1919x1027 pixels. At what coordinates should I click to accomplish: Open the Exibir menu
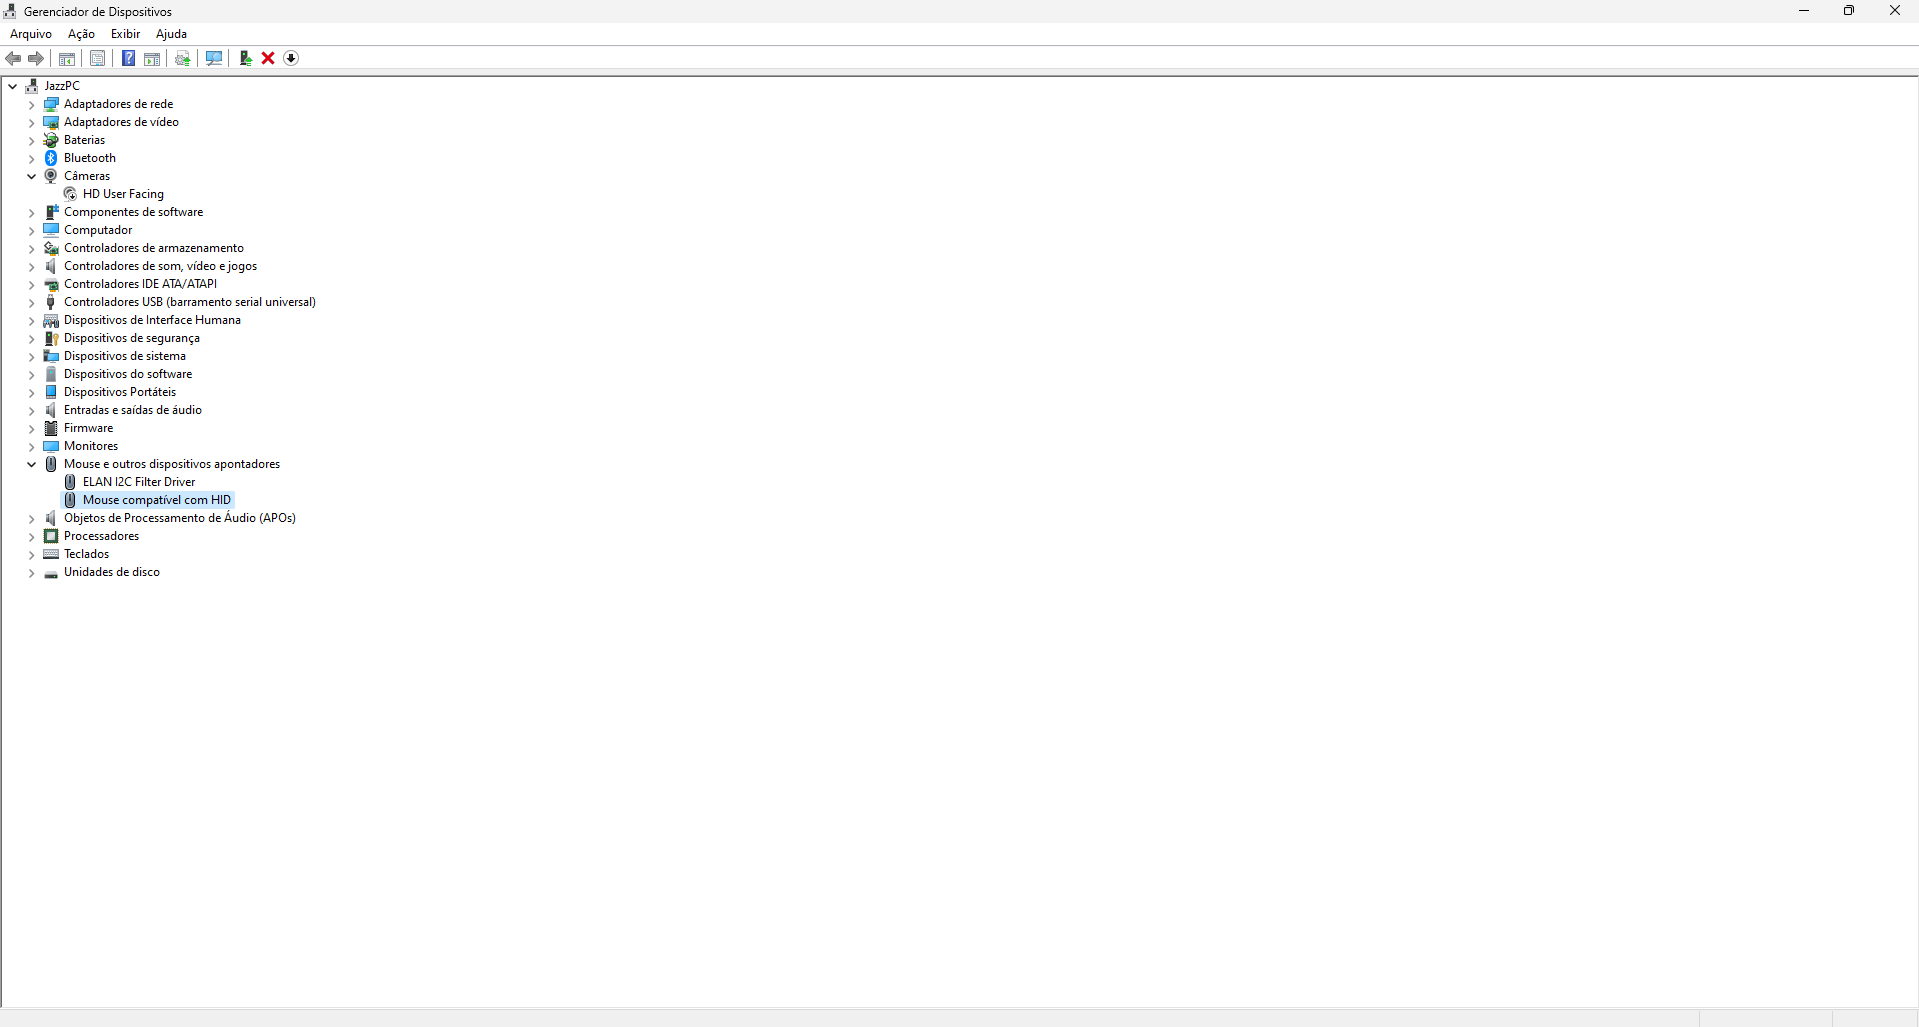coord(125,34)
